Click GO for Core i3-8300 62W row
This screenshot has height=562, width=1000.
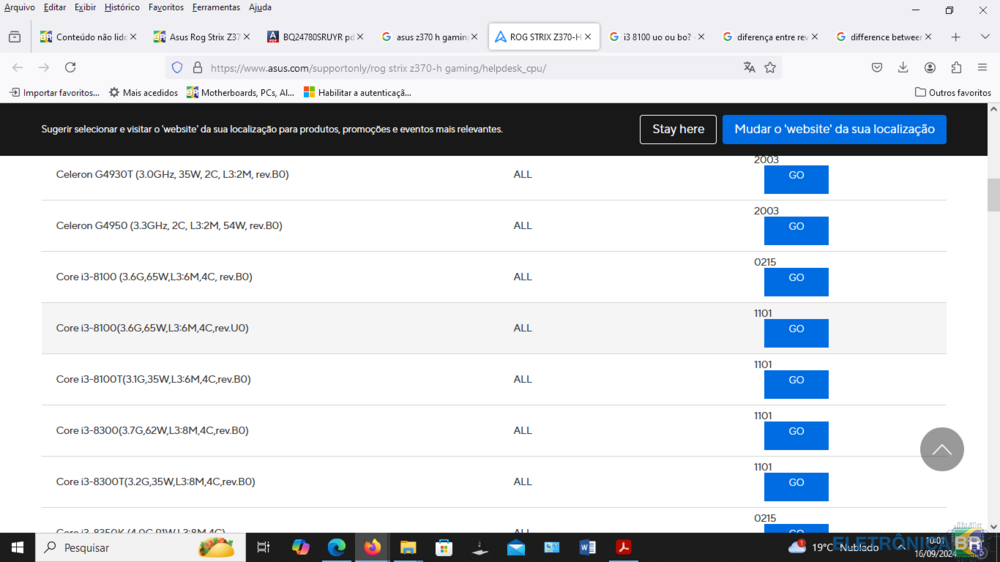click(796, 435)
